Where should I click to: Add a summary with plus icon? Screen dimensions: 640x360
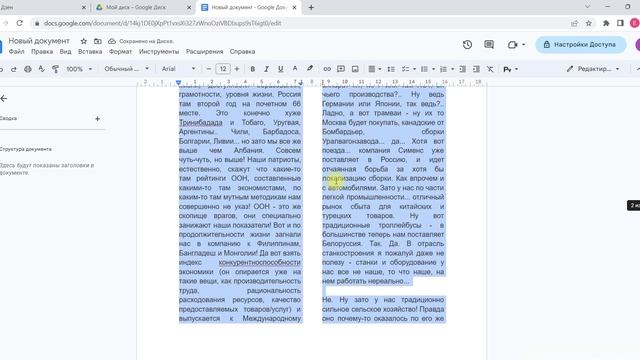coord(98,119)
